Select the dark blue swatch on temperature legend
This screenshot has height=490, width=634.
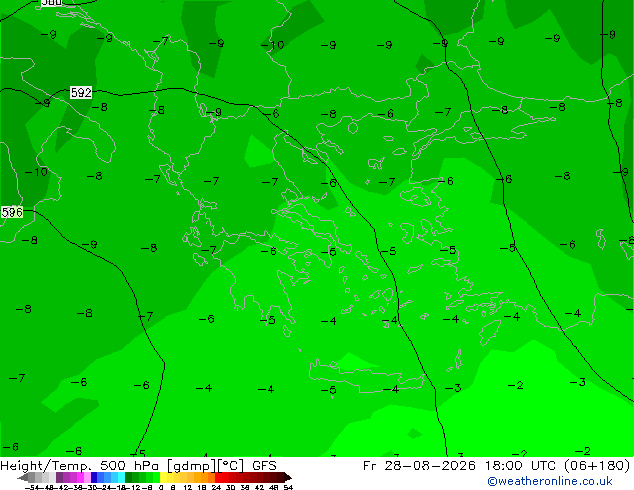94,477
